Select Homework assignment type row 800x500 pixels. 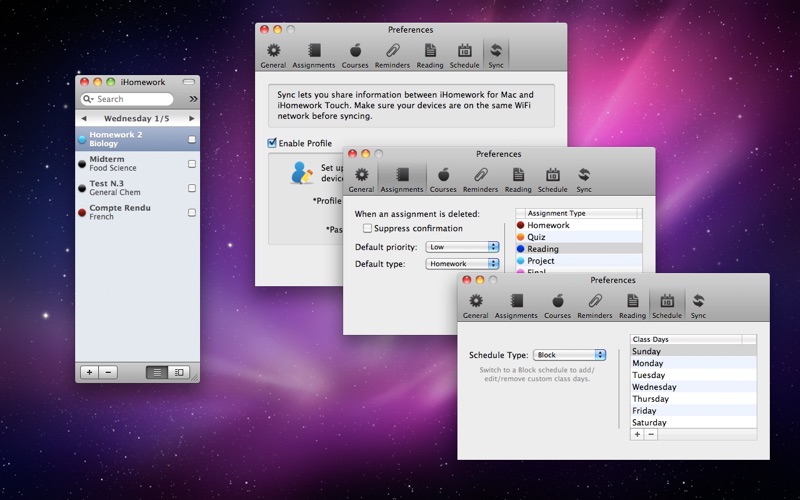click(x=579, y=225)
